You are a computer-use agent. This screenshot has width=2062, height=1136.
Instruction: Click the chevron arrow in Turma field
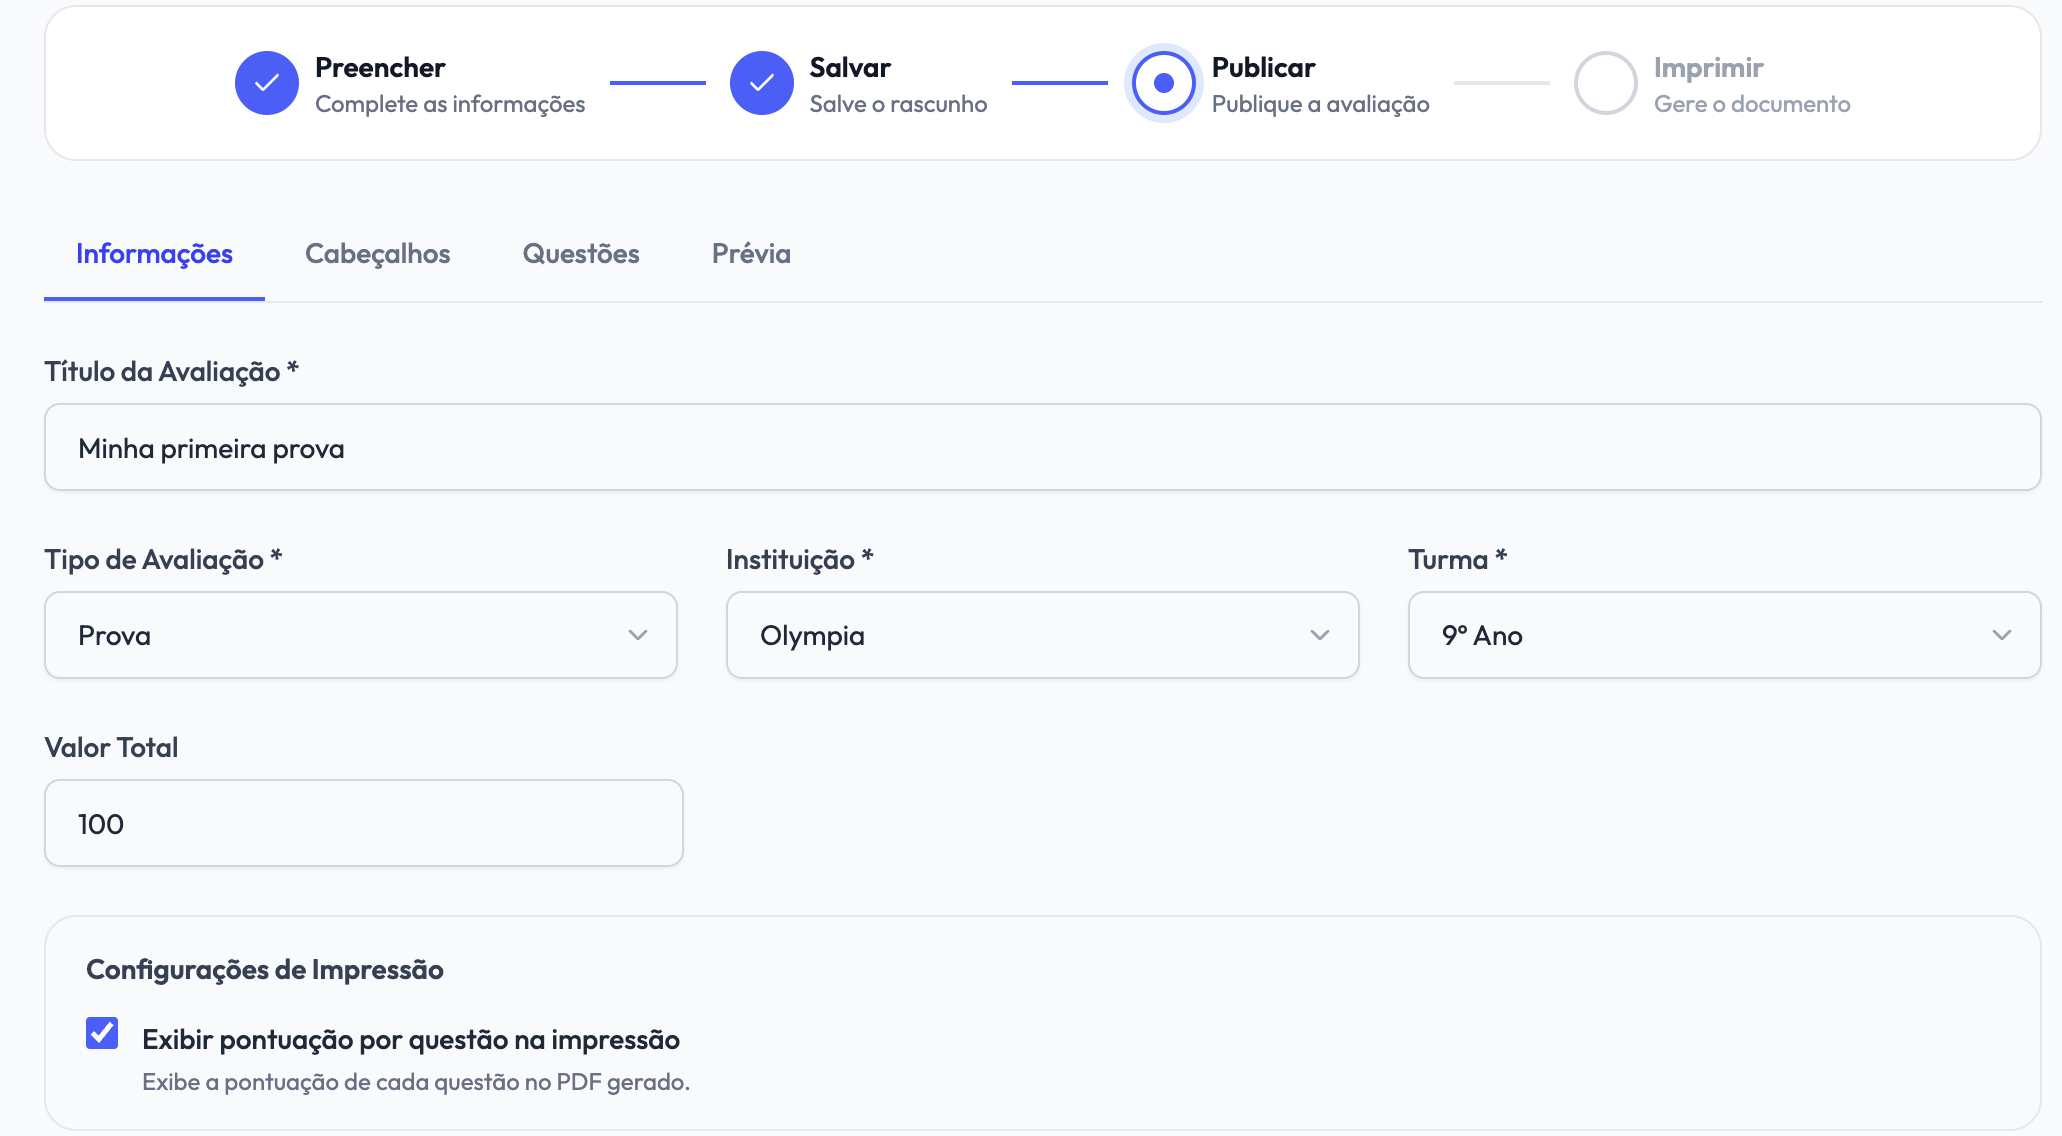2002,635
